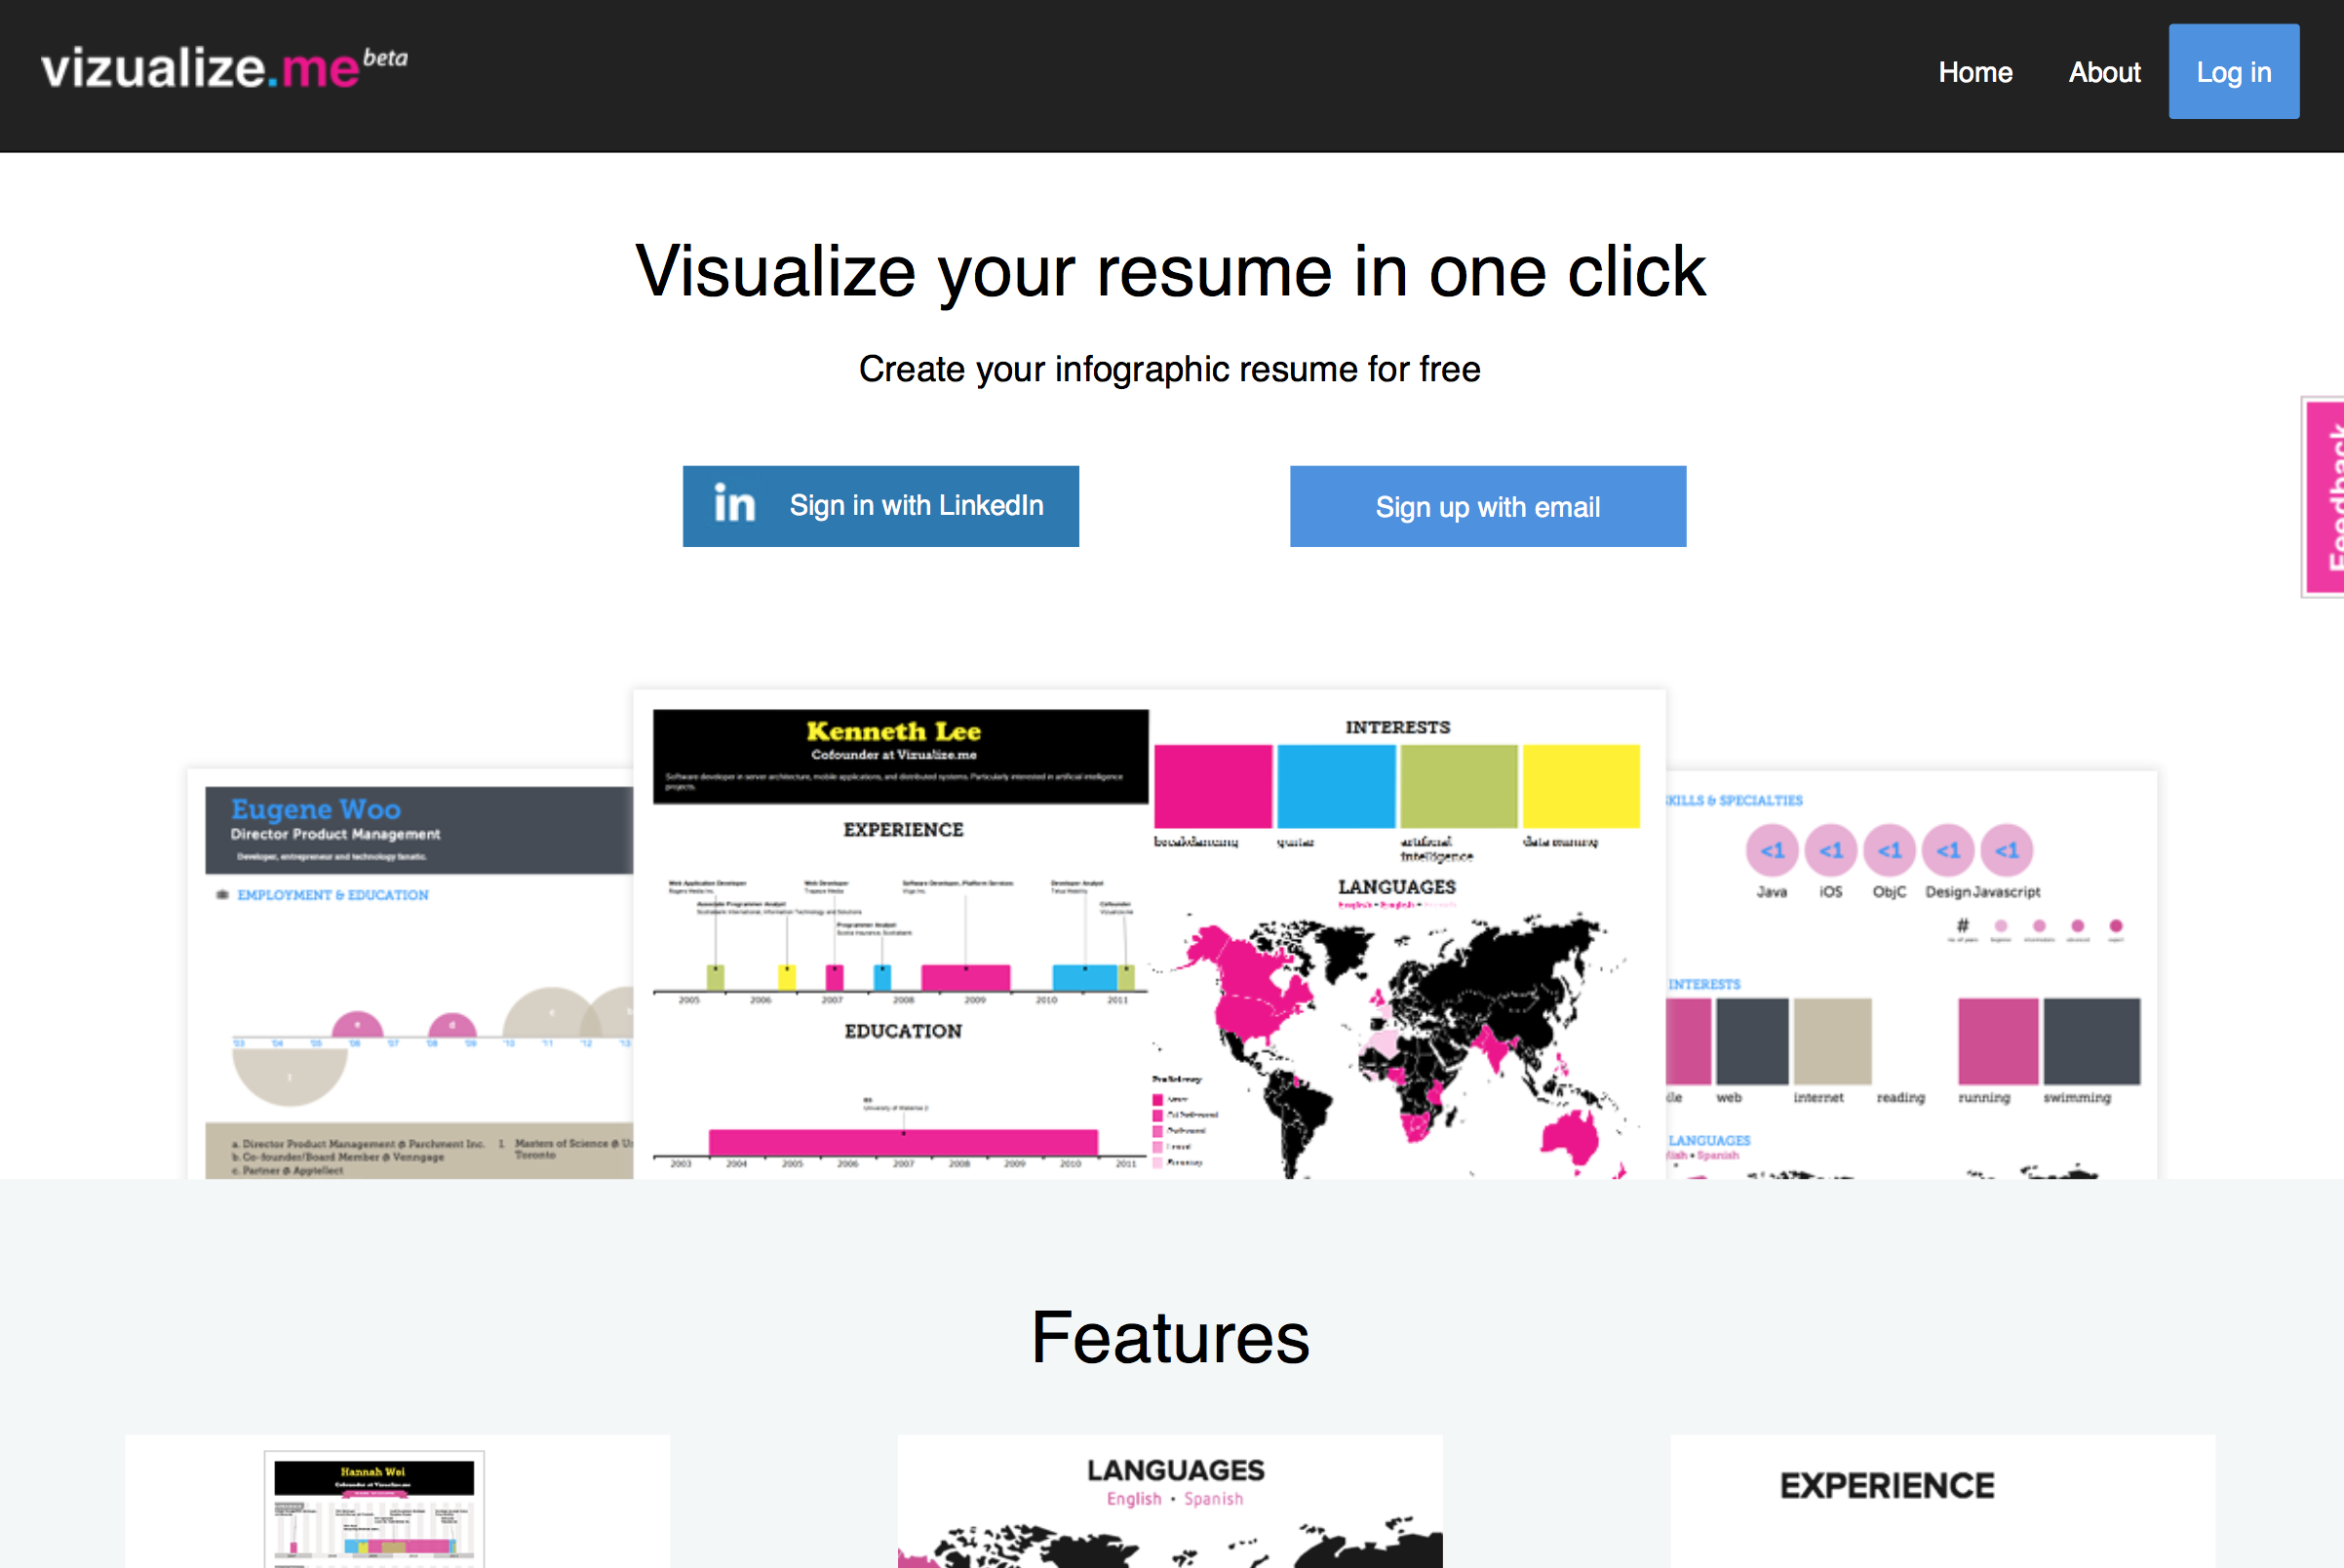This screenshot has width=2344, height=1568.
Task: Open the Eugene Woo resume sample
Action: pos(410,974)
